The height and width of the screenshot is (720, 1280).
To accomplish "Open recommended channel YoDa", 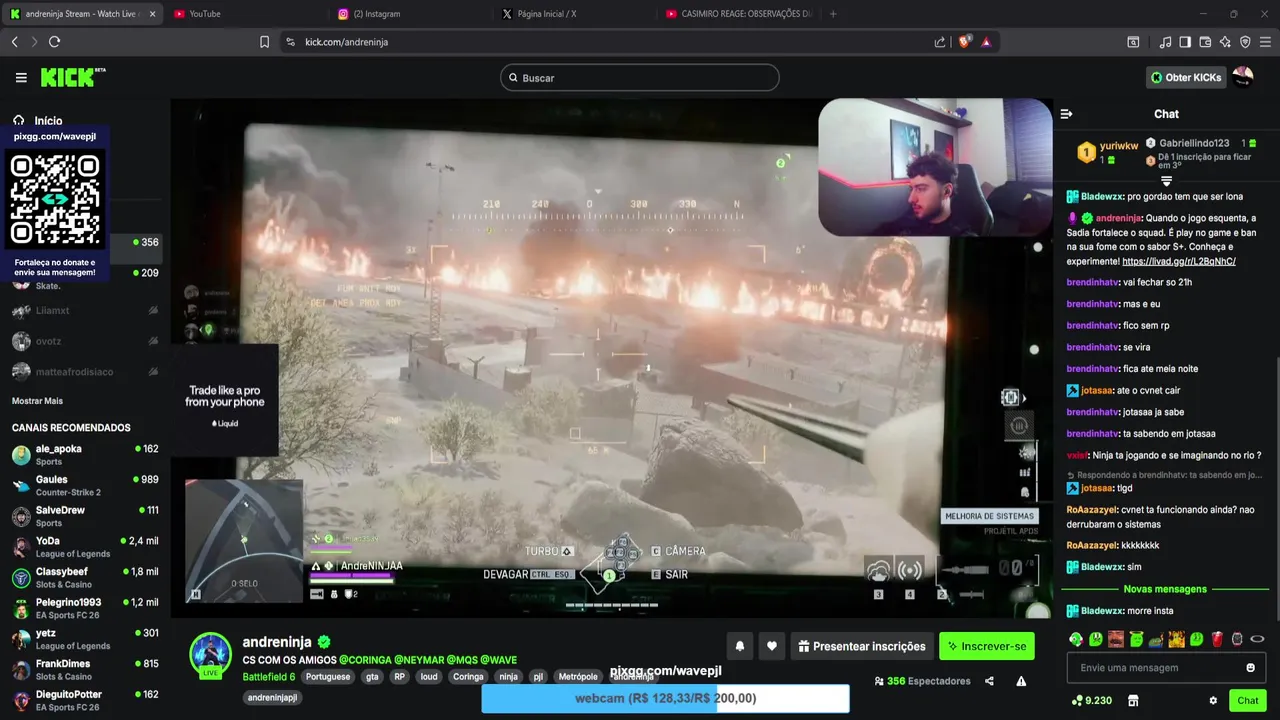I will [85, 547].
